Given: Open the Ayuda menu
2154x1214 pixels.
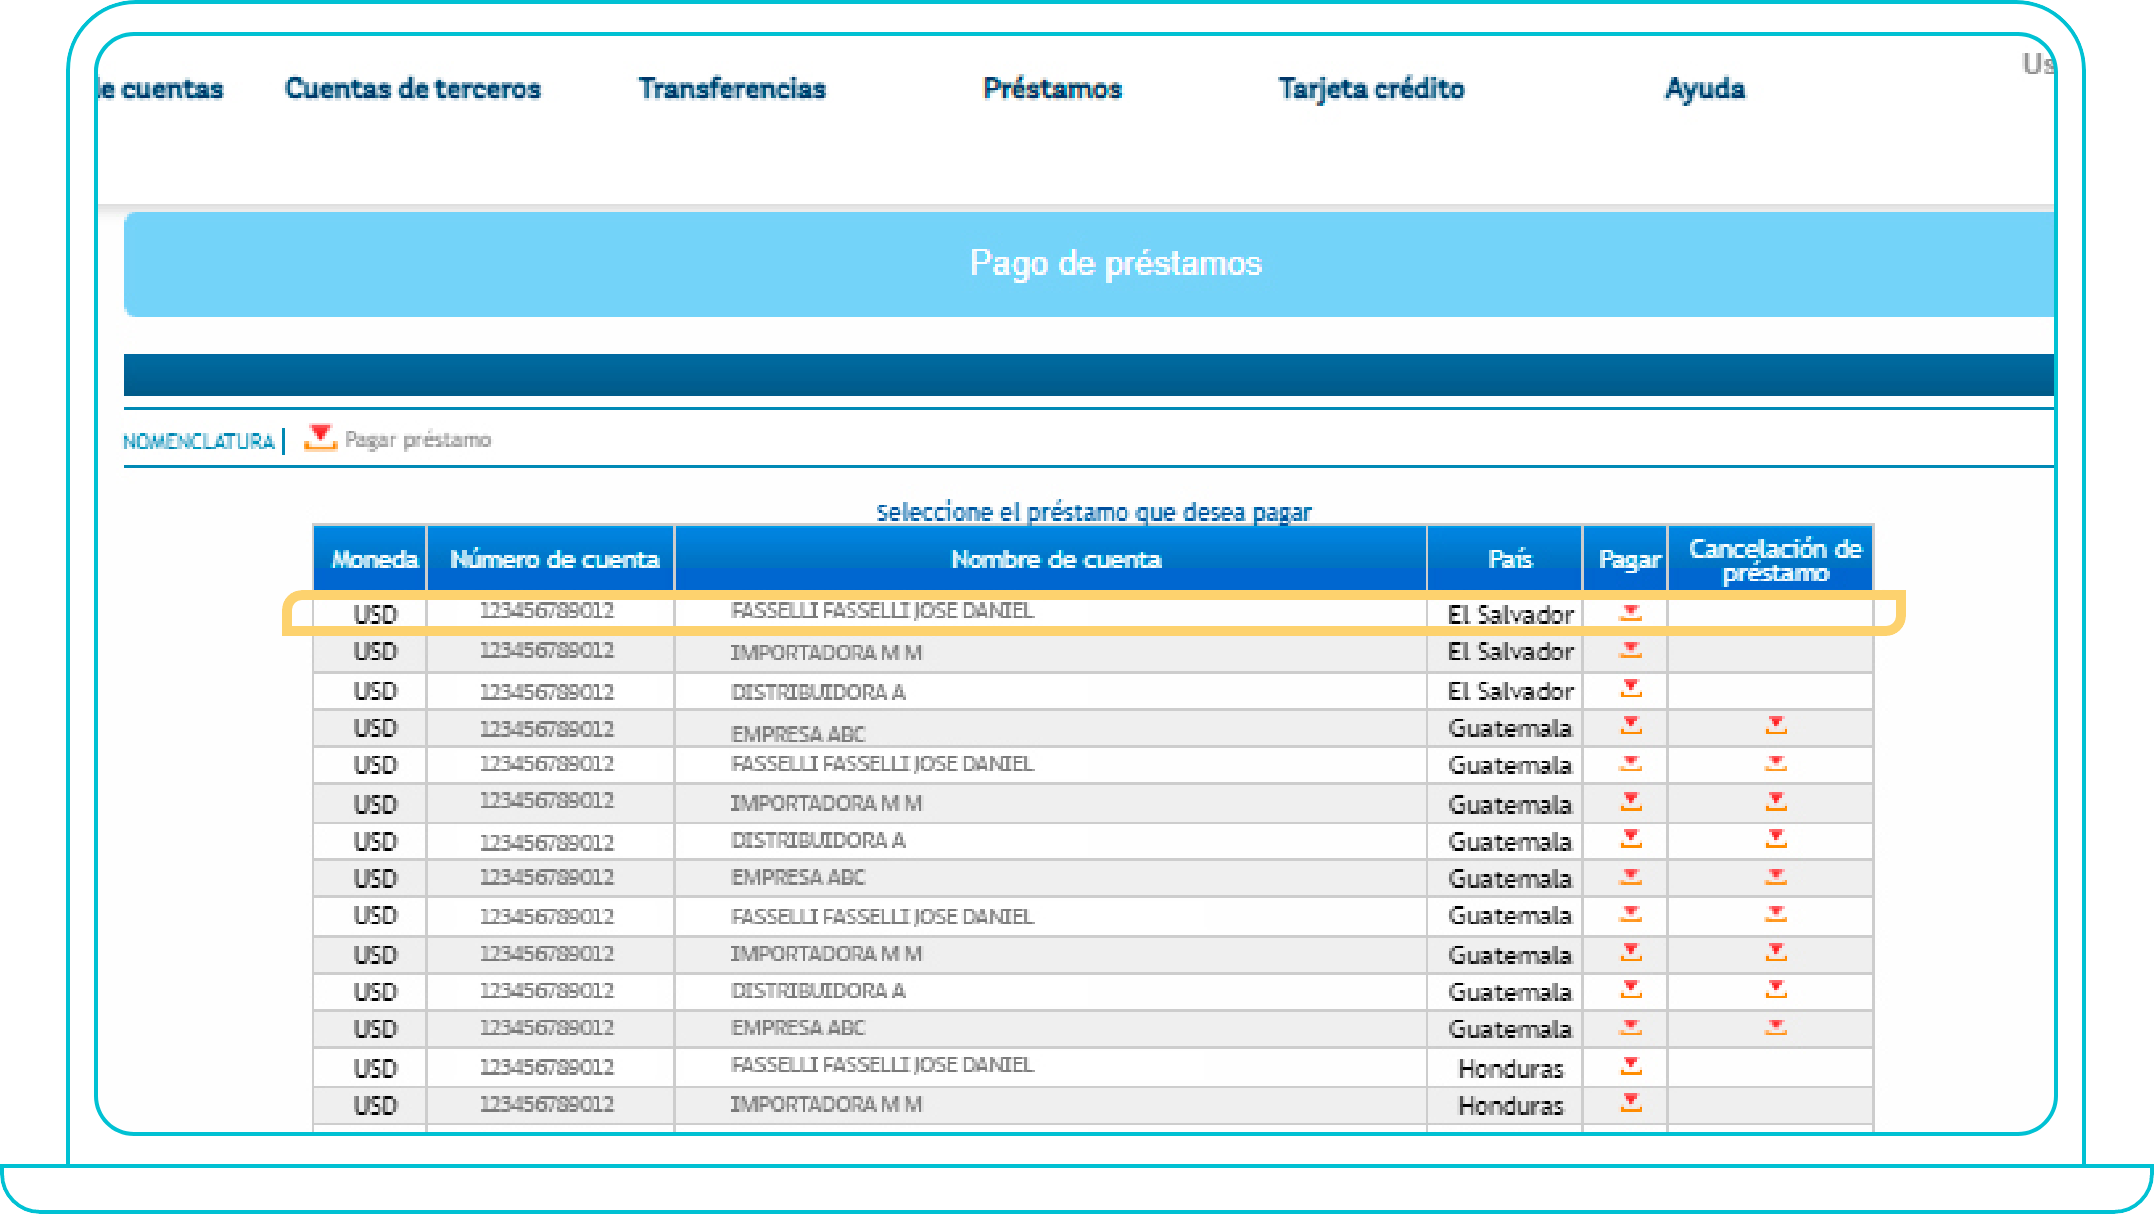Looking at the screenshot, I should tap(1704, 88).
